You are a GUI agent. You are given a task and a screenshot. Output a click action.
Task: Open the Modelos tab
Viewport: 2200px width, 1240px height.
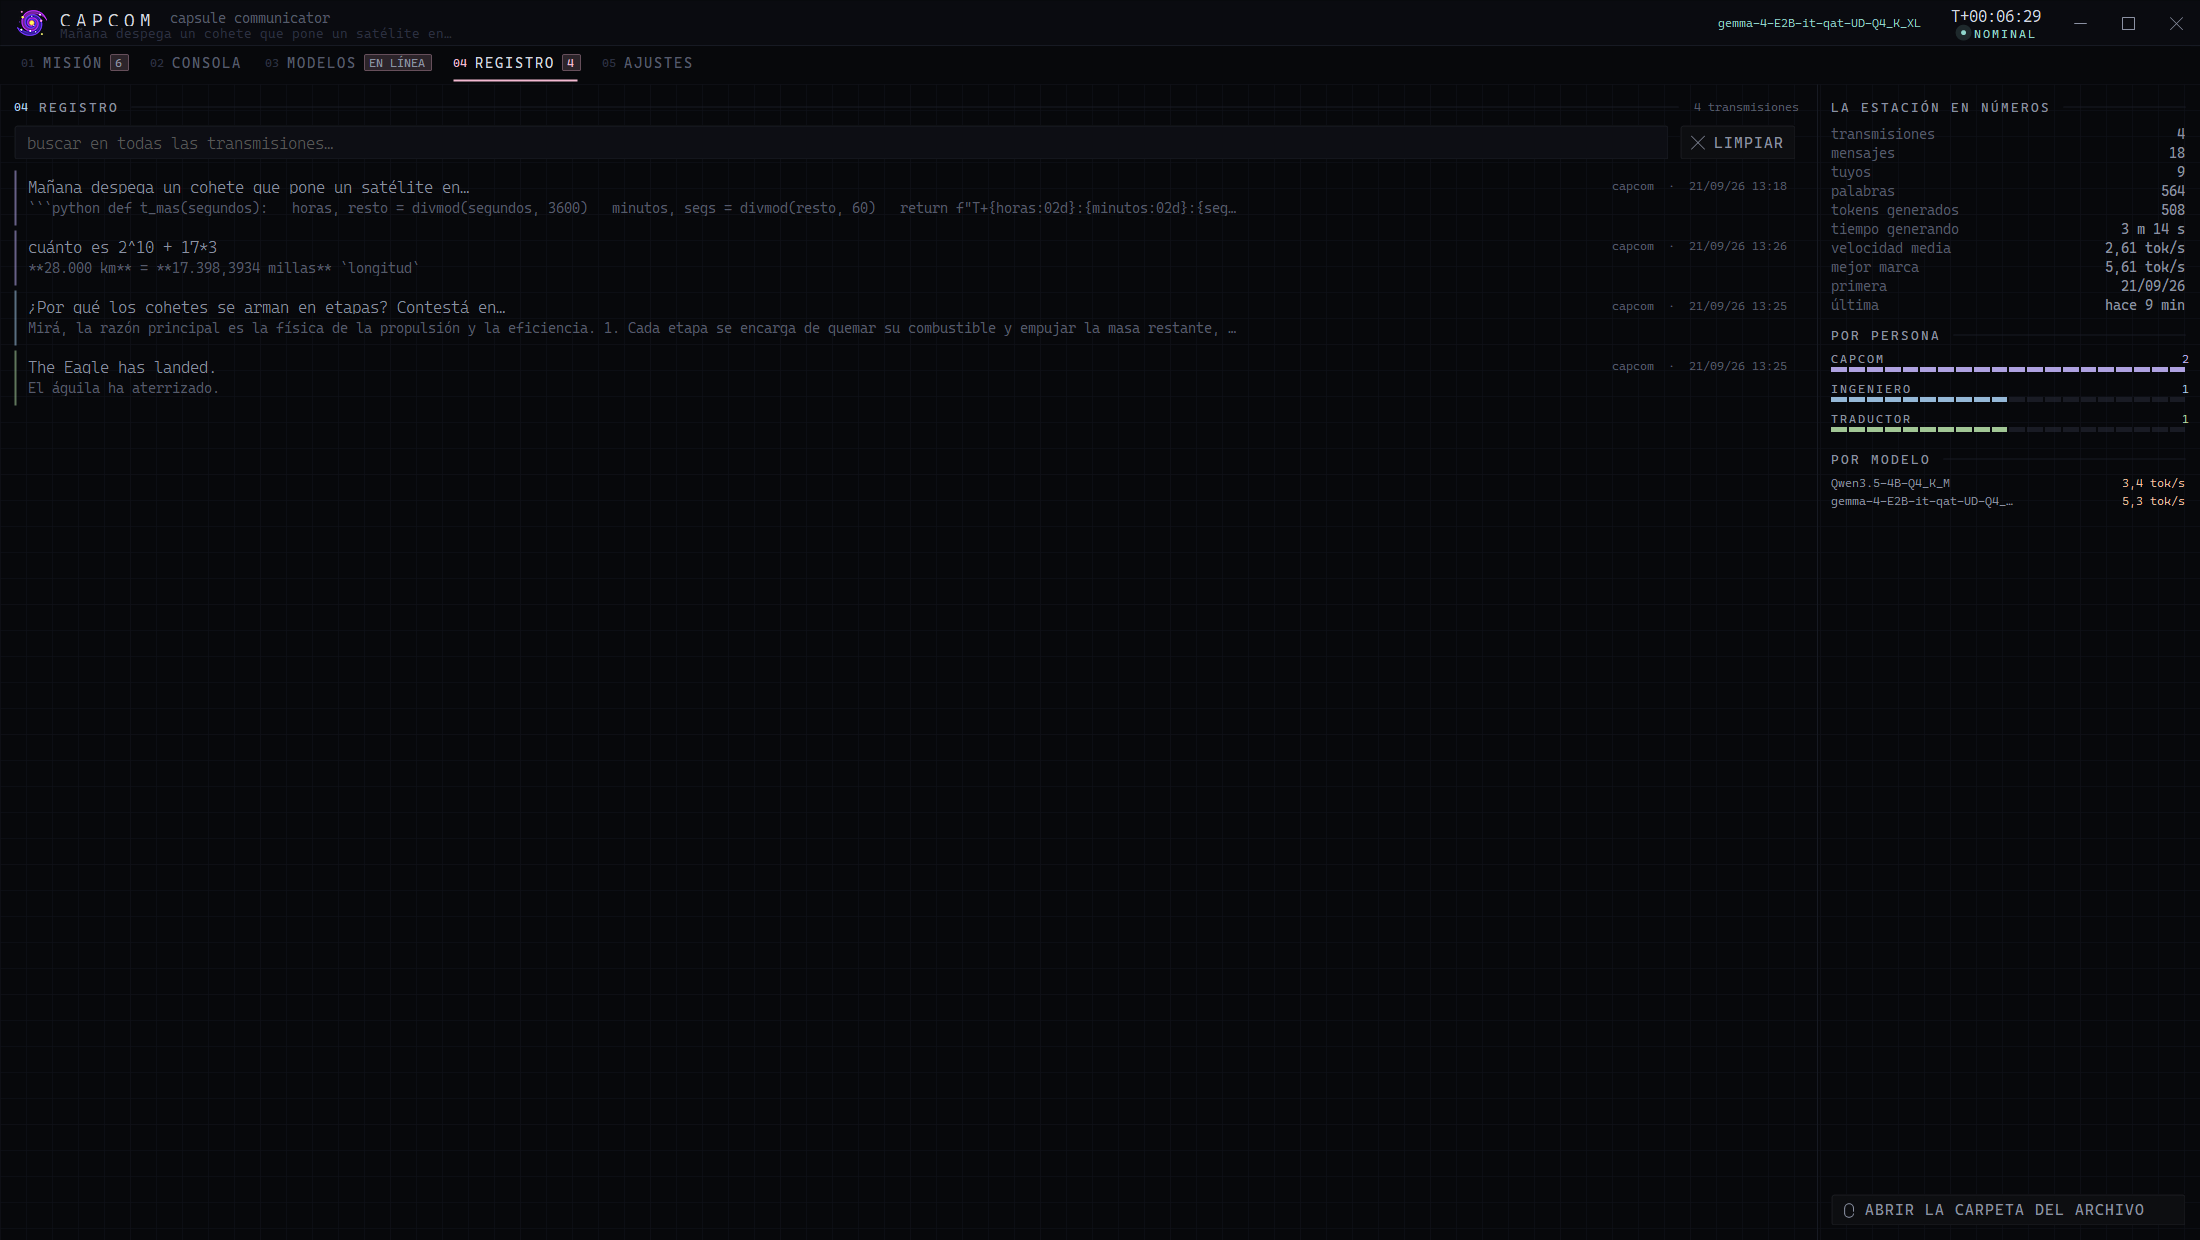[x=347, y=63]
